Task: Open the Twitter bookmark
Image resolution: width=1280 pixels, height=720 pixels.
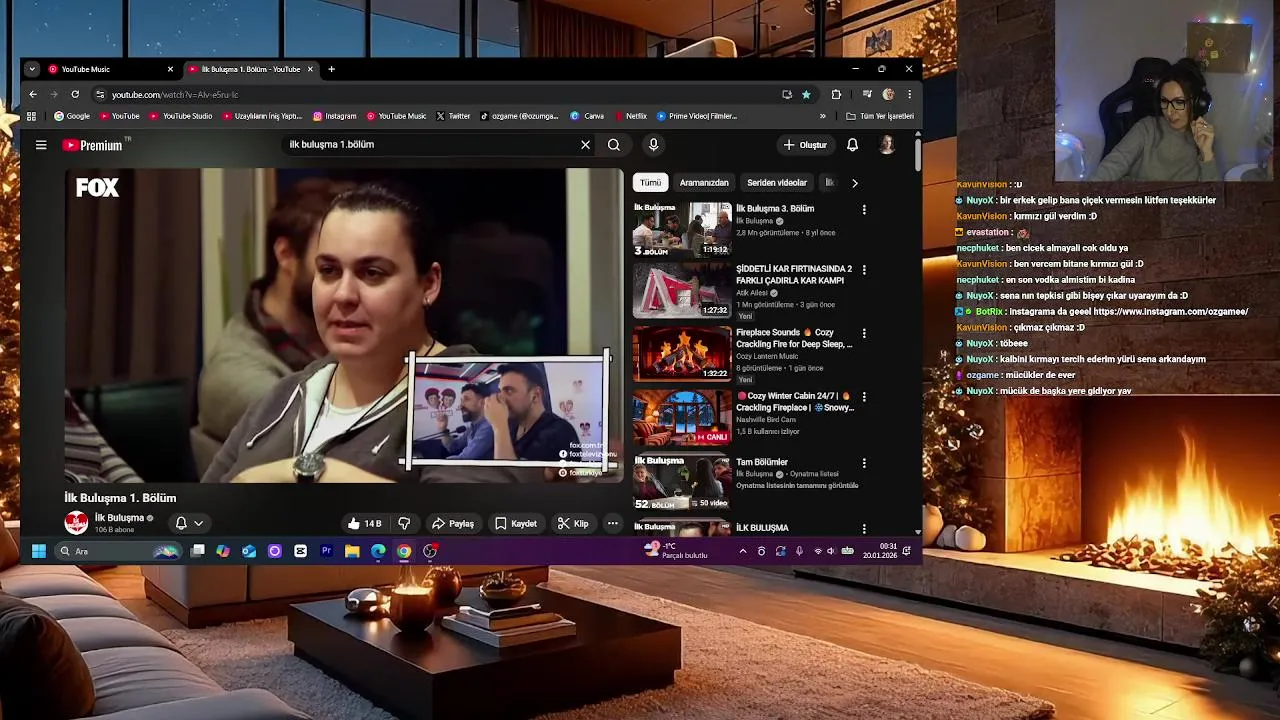Action: pyautogui.click(x=453, y=116)
